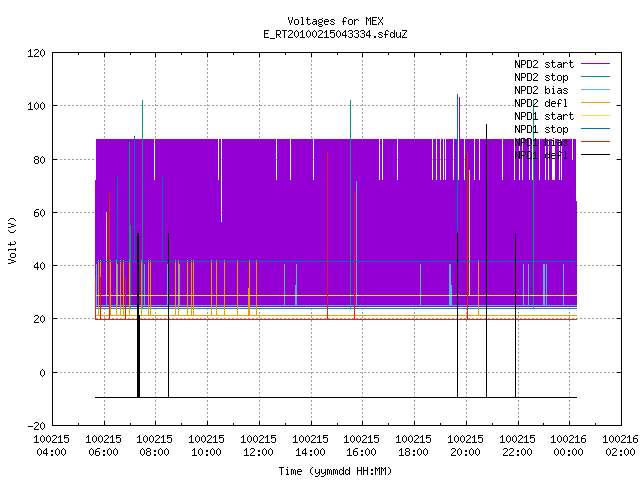Click the 'NPD2 start' legend label
Screen dimensions: 640x480
[544, 64]
